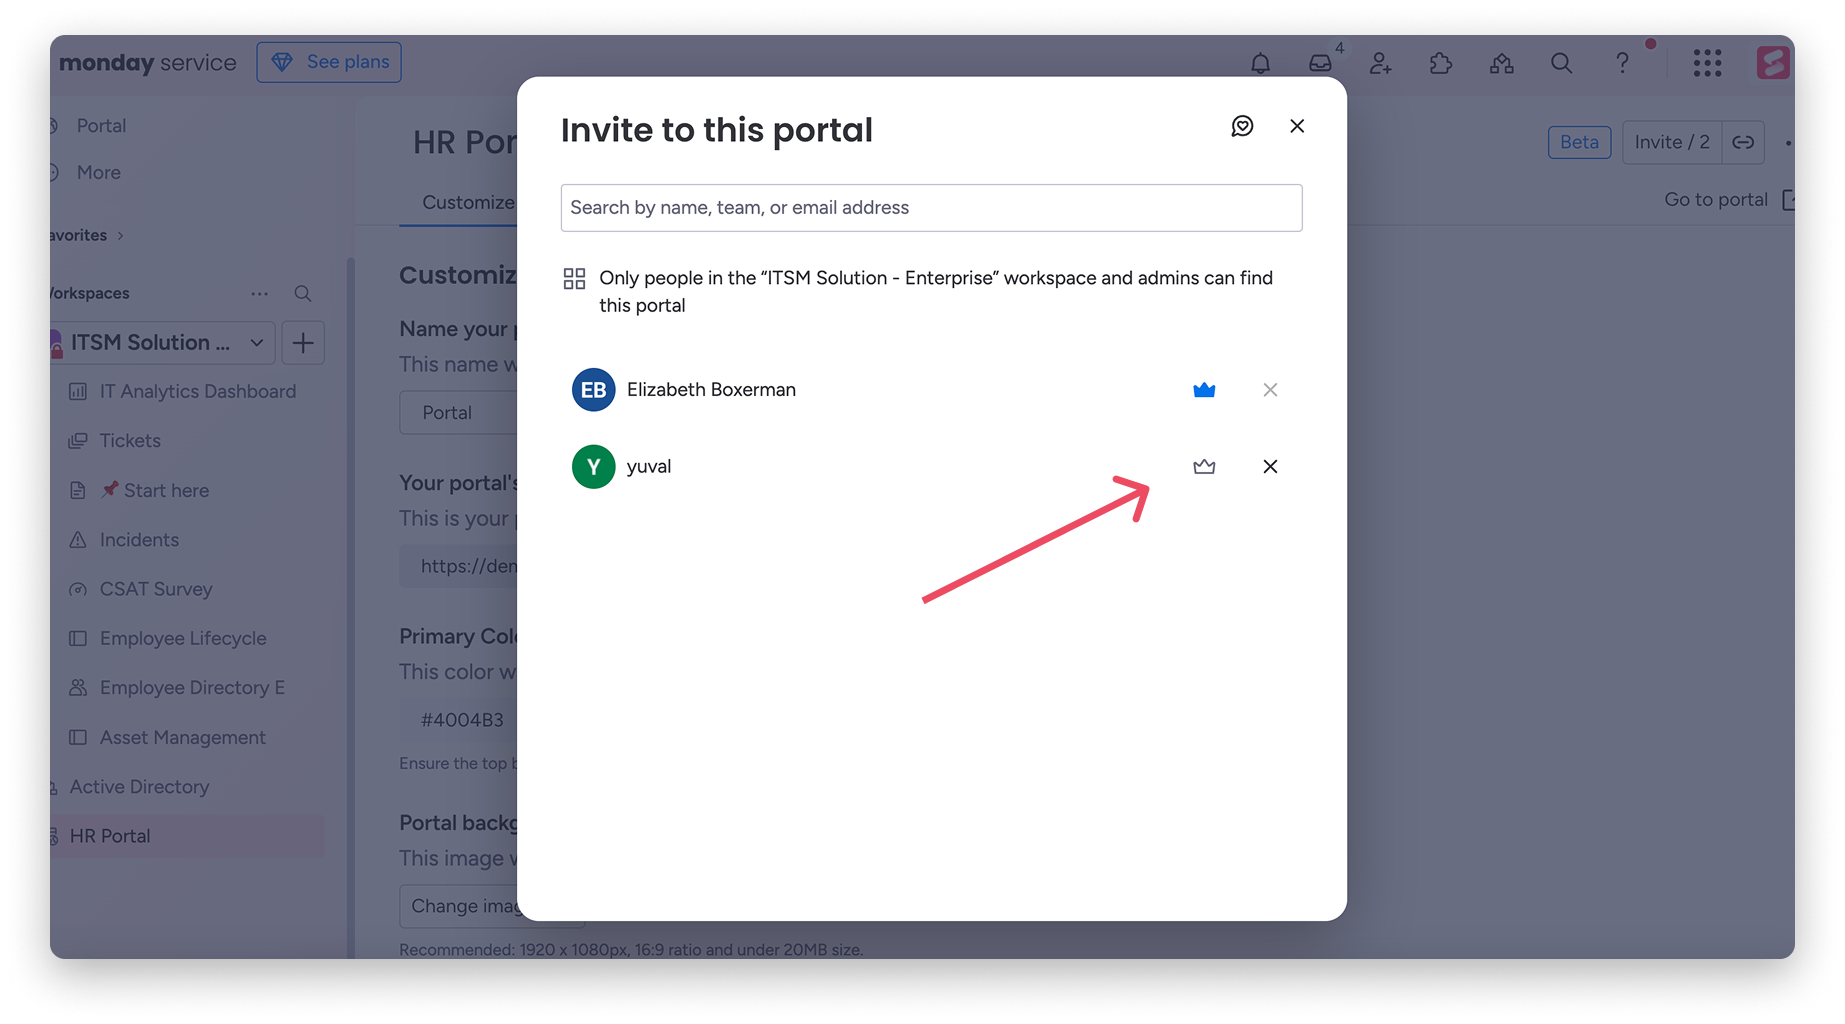Remove Elizabeth Boxerman from the portal
Screen dimensions: 1845x1024
pos(1270,390)
